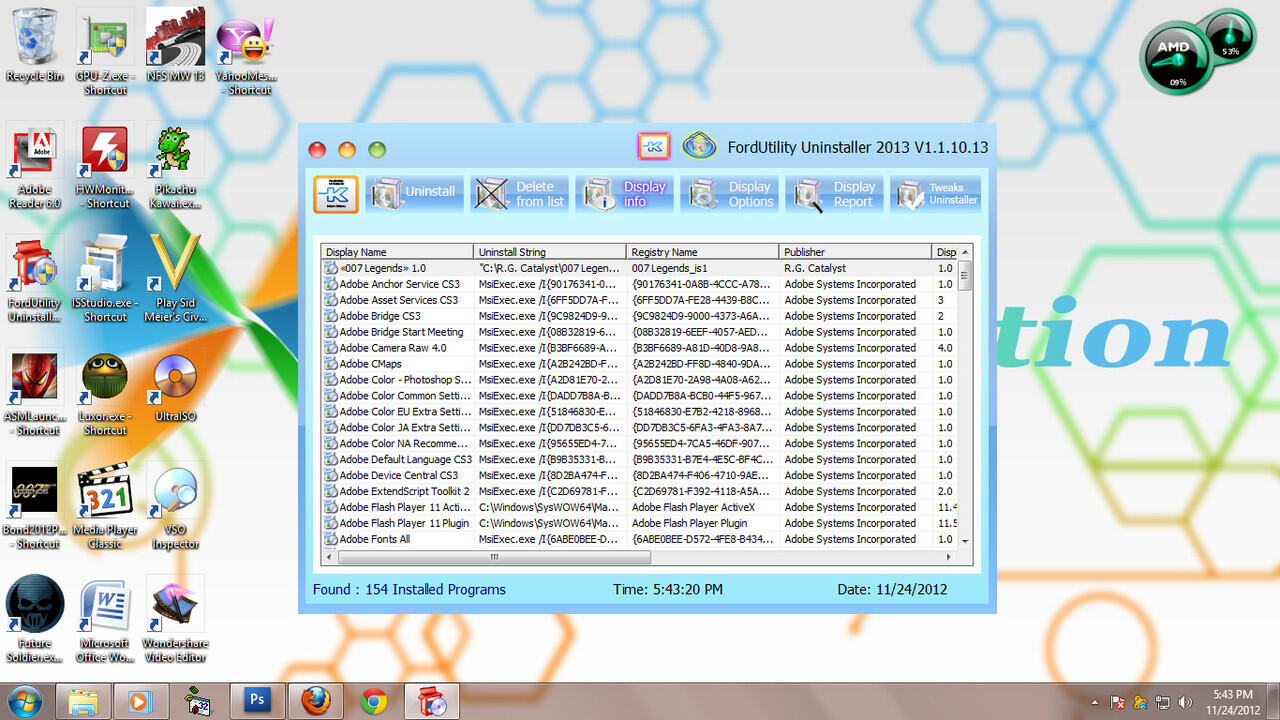
Task: Select Adobe Default Language CS3 entry
Action: click(640, 459)
